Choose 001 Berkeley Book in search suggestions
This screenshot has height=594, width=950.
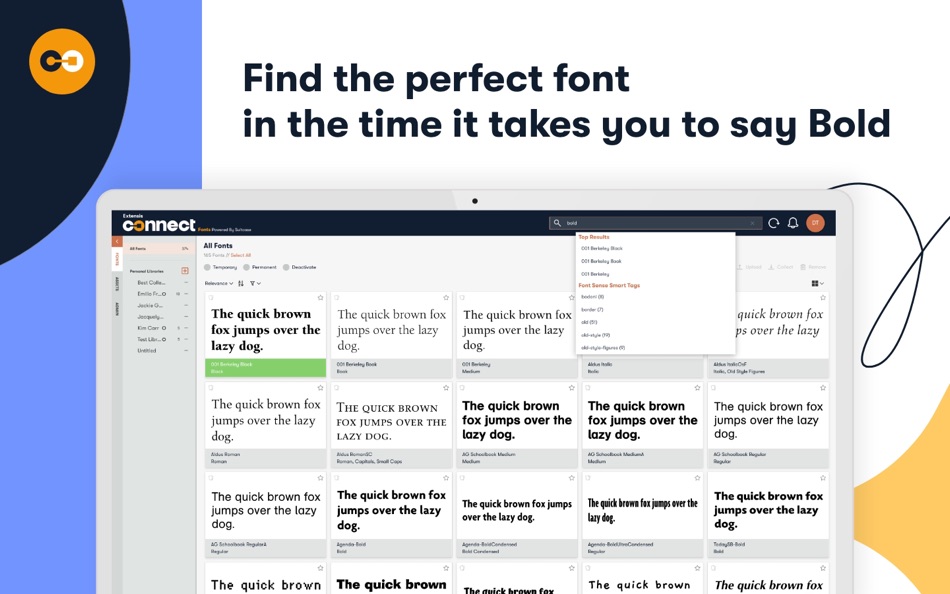pos(601,261)
